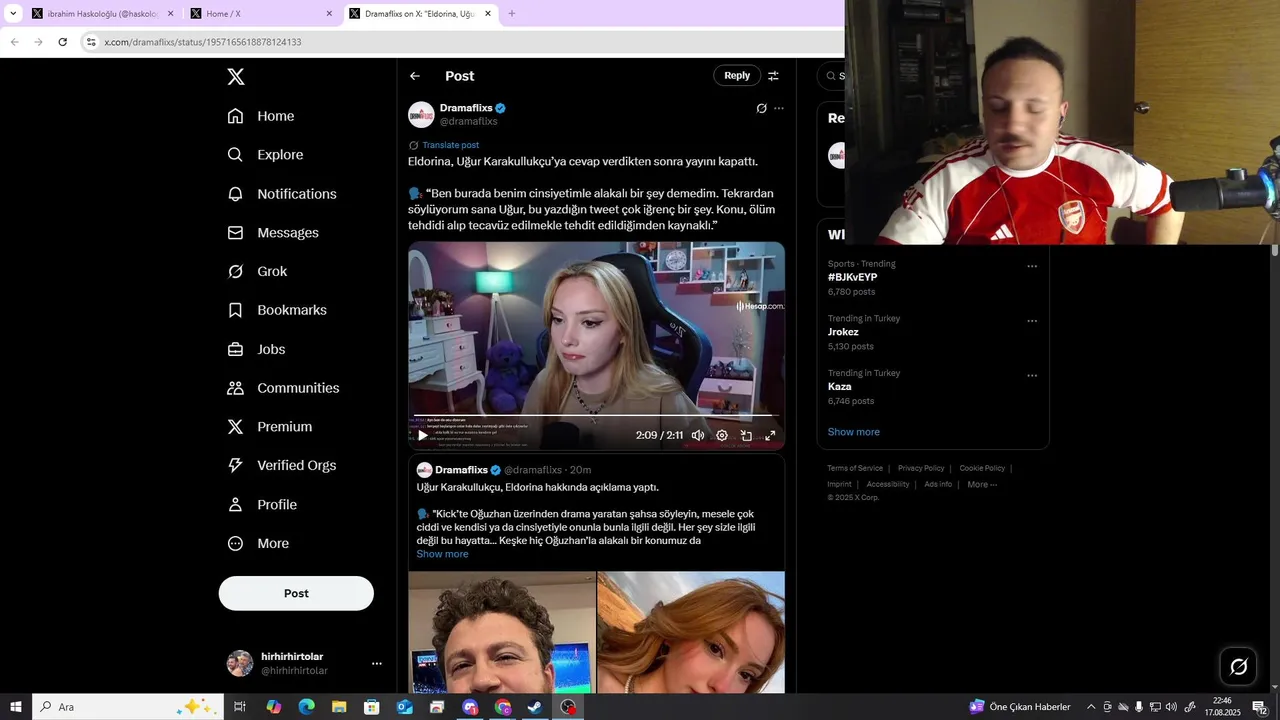1280x720 pixels.
Task: Open a new browser tab
Action: pos(512,14)
